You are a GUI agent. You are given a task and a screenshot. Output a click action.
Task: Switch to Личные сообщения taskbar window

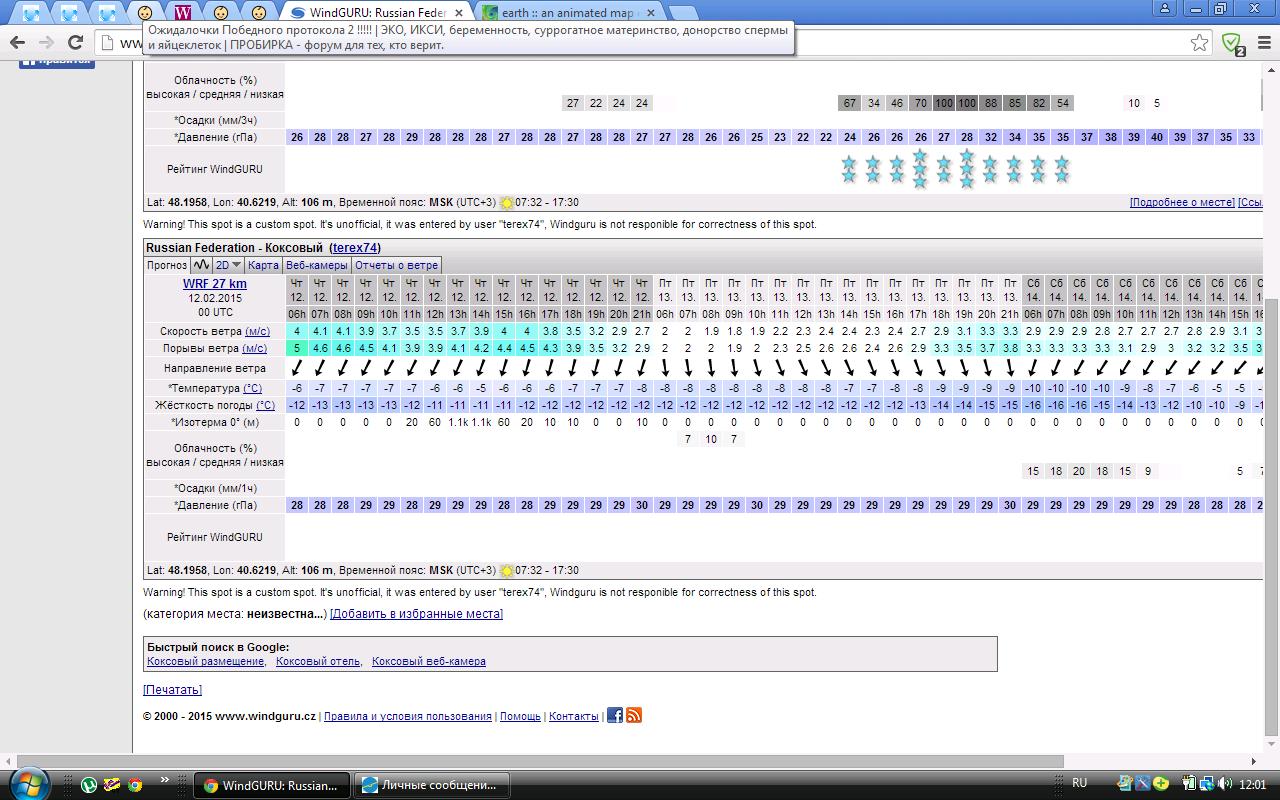(432, 785)
